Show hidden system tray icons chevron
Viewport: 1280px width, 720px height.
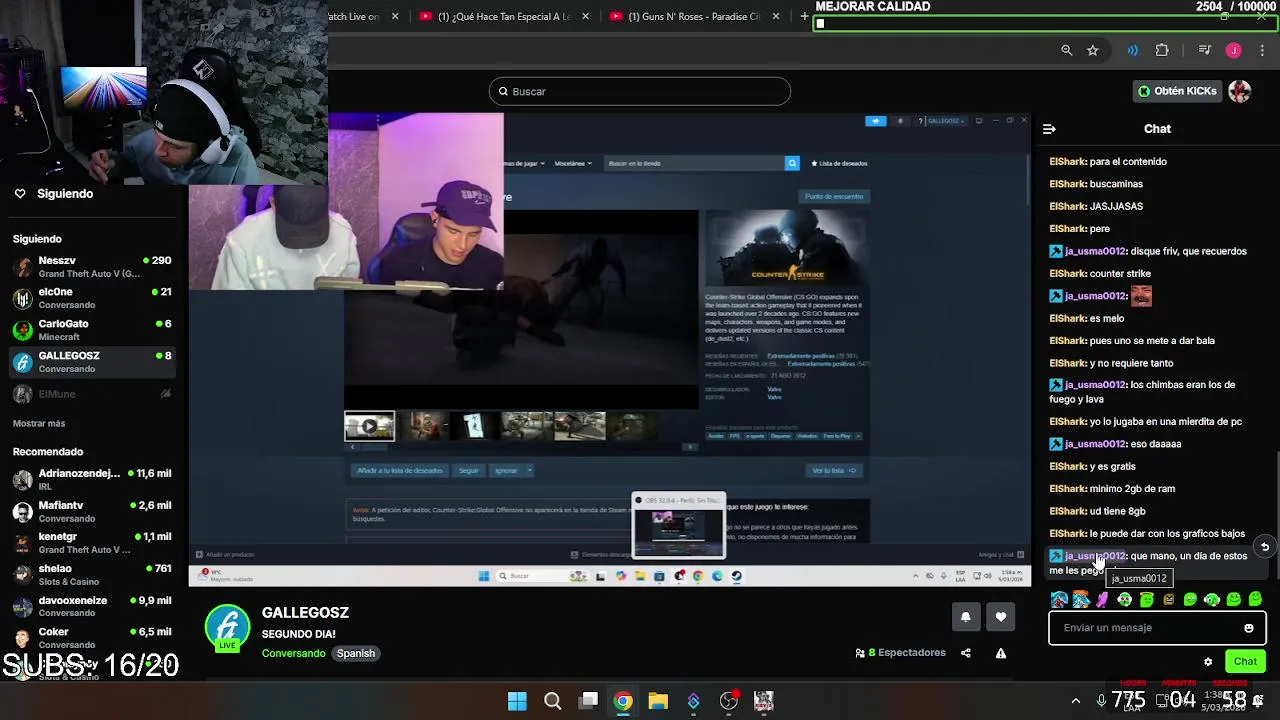point(1076,701)
